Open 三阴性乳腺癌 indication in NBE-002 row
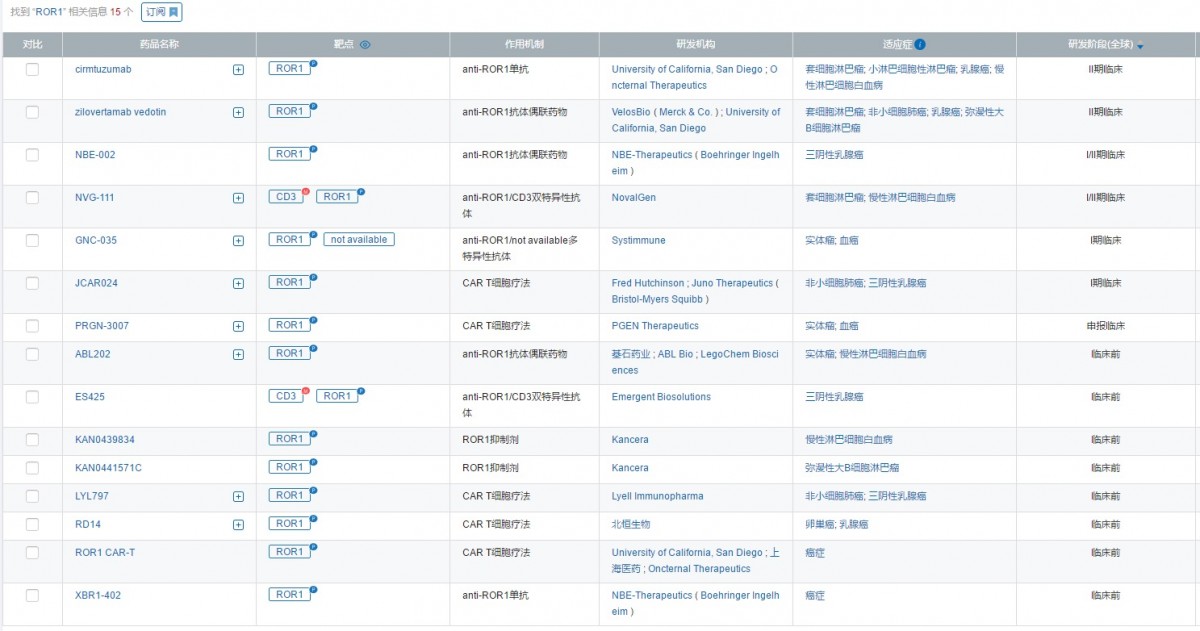This screenshot has width=1200, height=631. [x=834, y=155]
